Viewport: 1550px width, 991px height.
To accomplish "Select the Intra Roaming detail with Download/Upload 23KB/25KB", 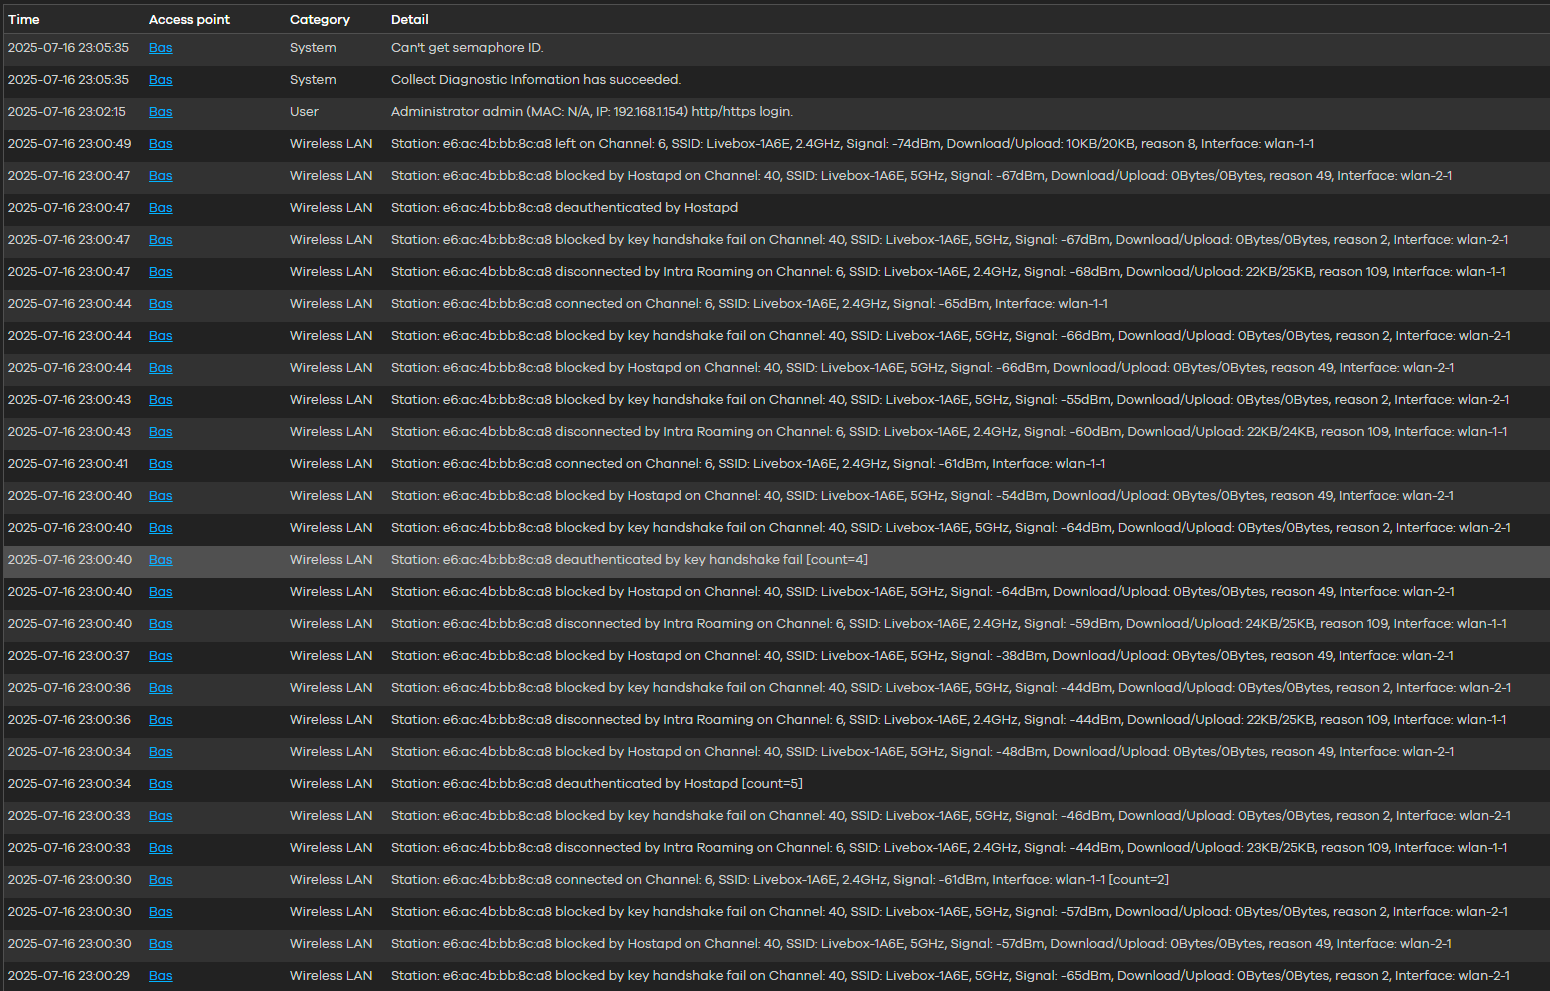I will click(949, 847).
